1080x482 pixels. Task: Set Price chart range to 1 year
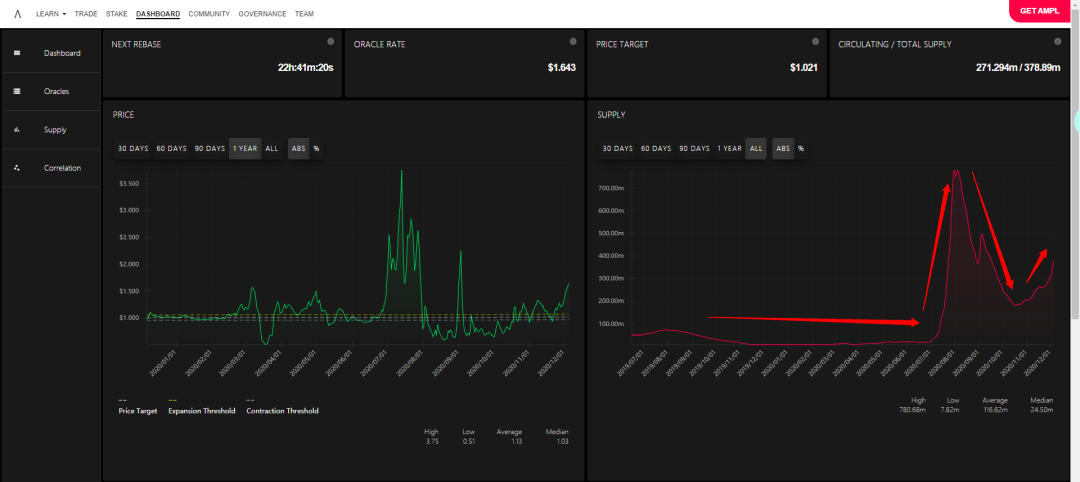245,149
